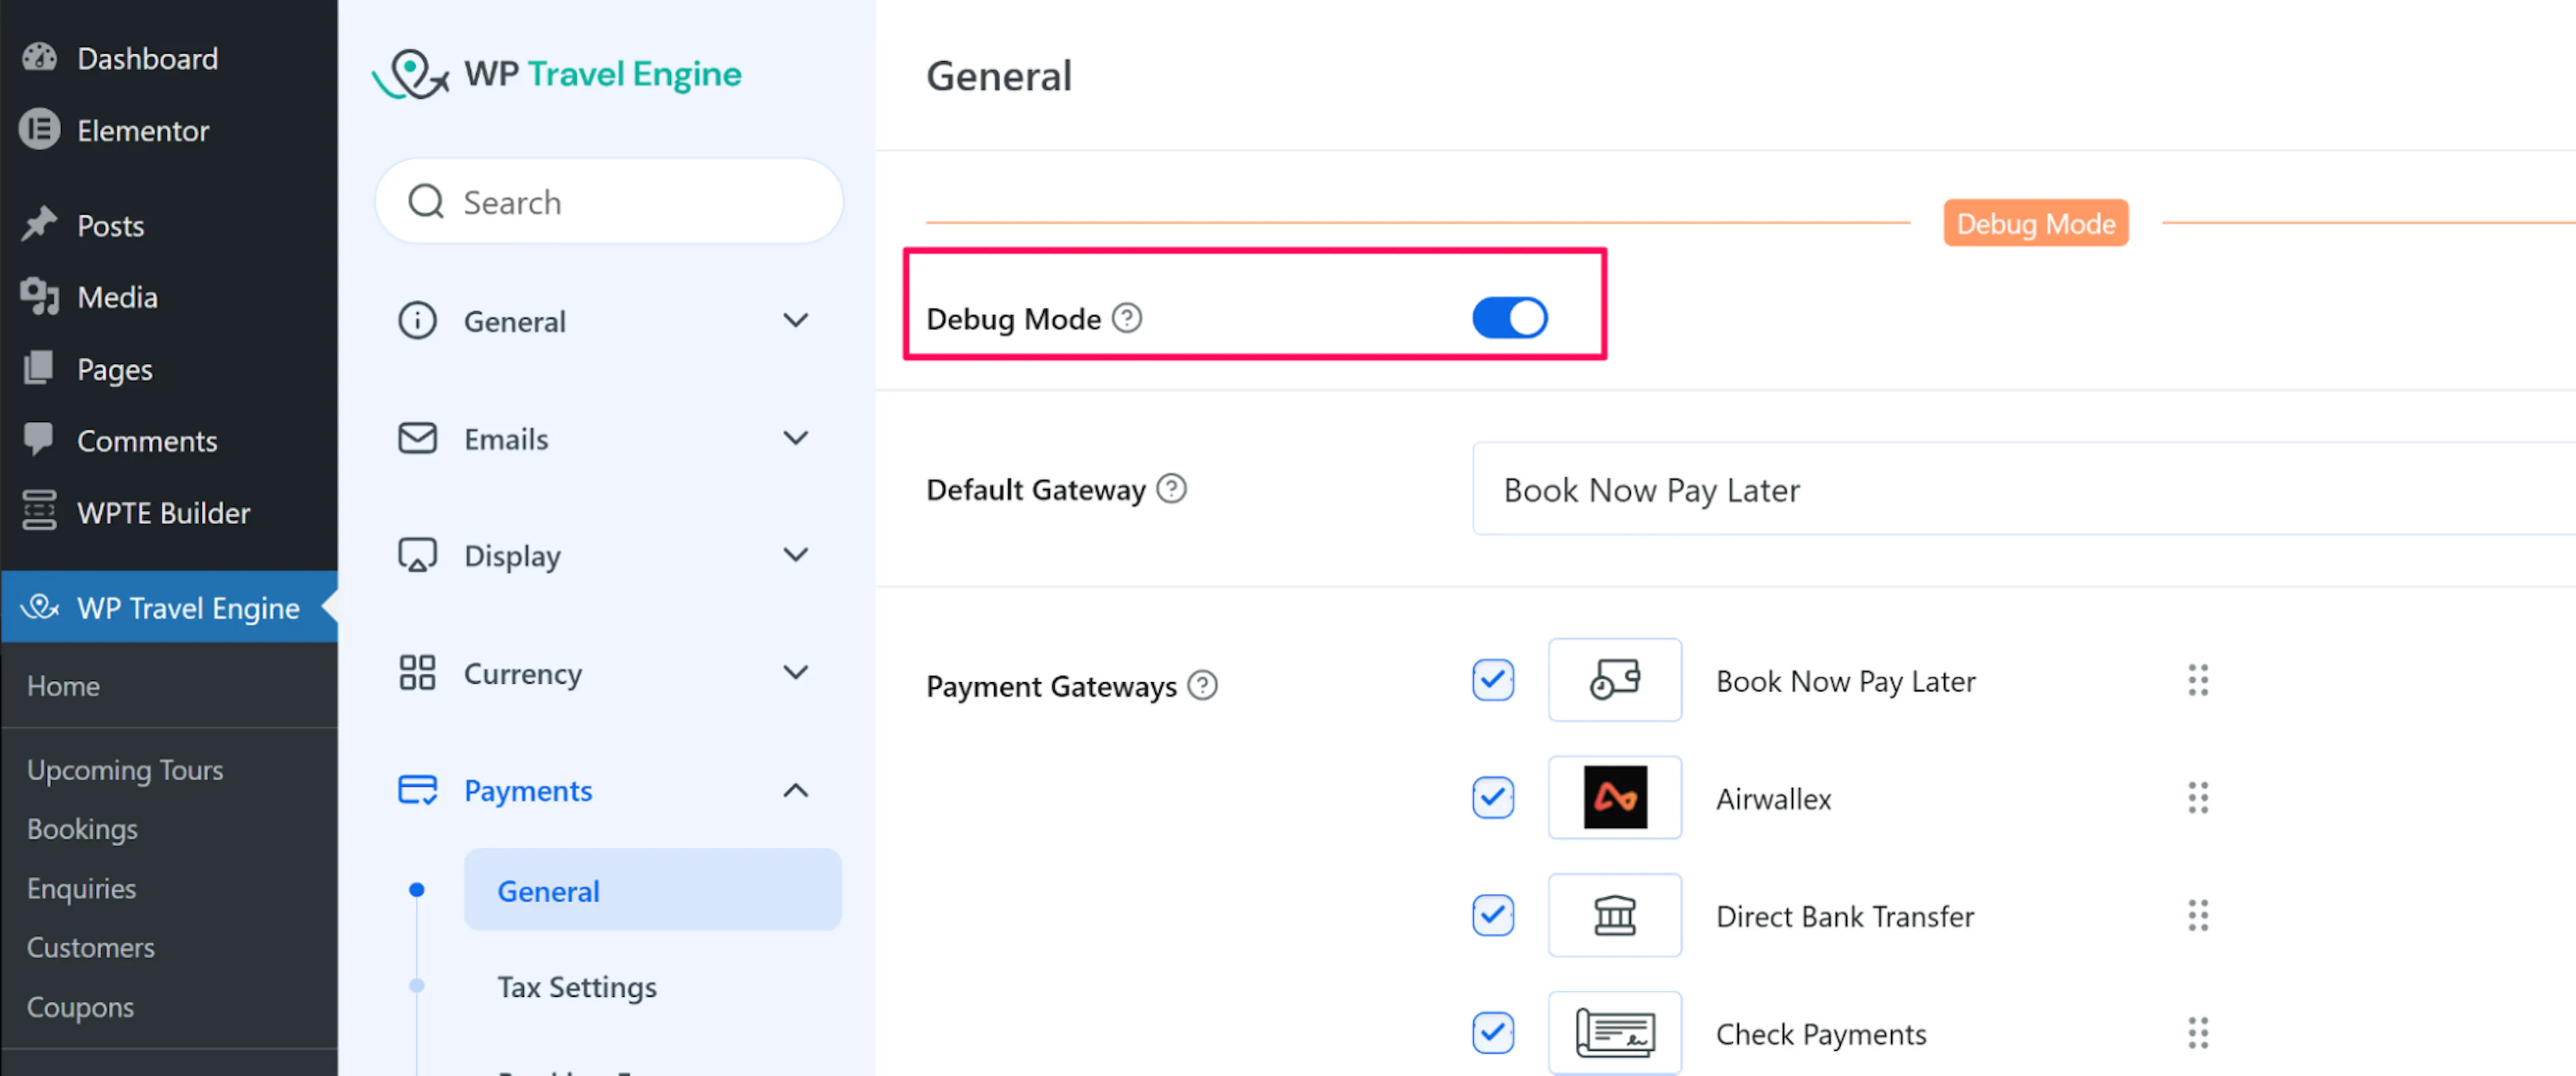Open the Default Gateway dropdown
2576x1076 pixels.
tap(2020, 490)
